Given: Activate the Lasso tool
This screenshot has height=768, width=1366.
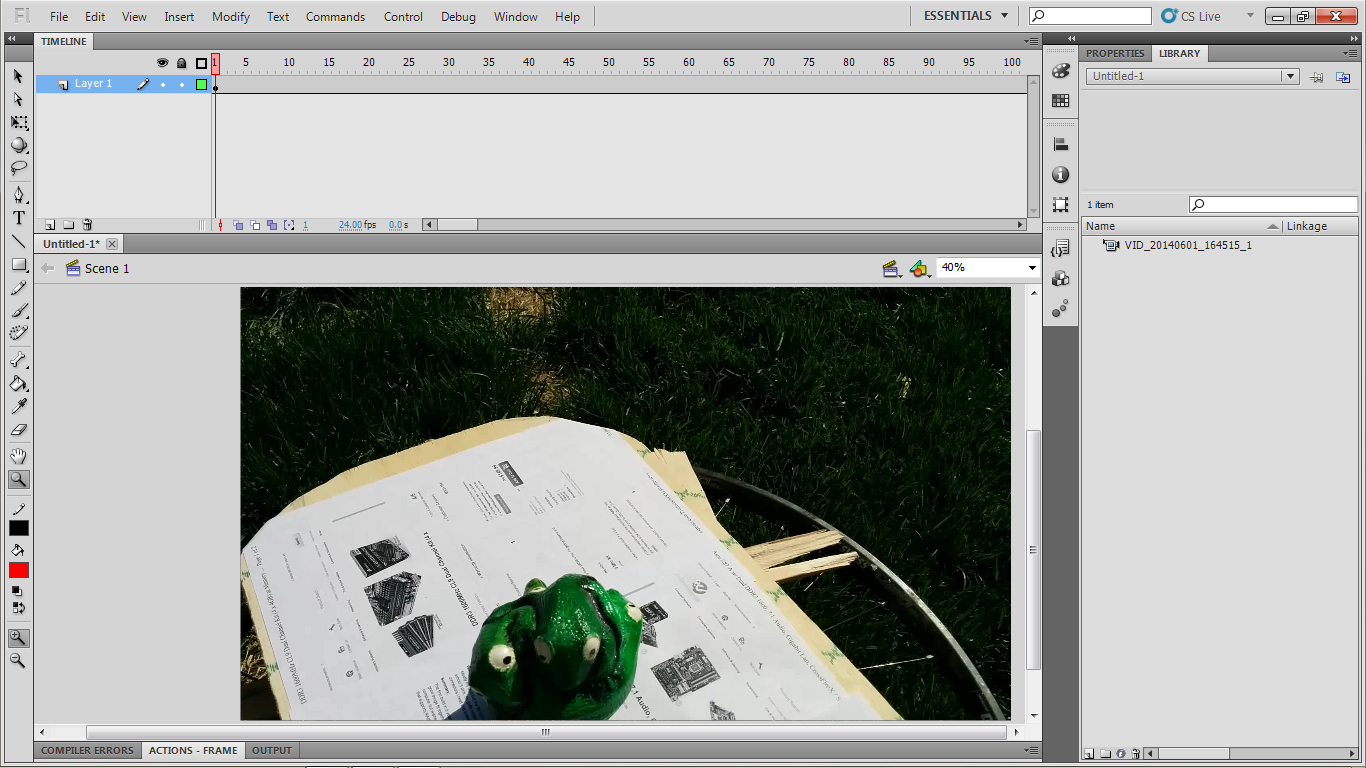Looking at the screenshot, I should point(18,168).
